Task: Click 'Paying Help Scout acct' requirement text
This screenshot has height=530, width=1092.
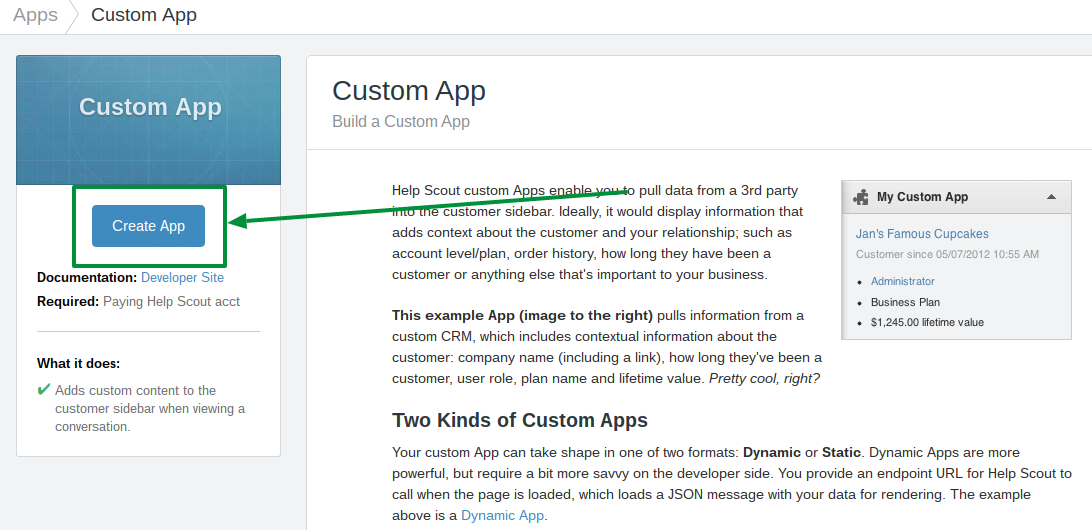Action: coord(171,302)
